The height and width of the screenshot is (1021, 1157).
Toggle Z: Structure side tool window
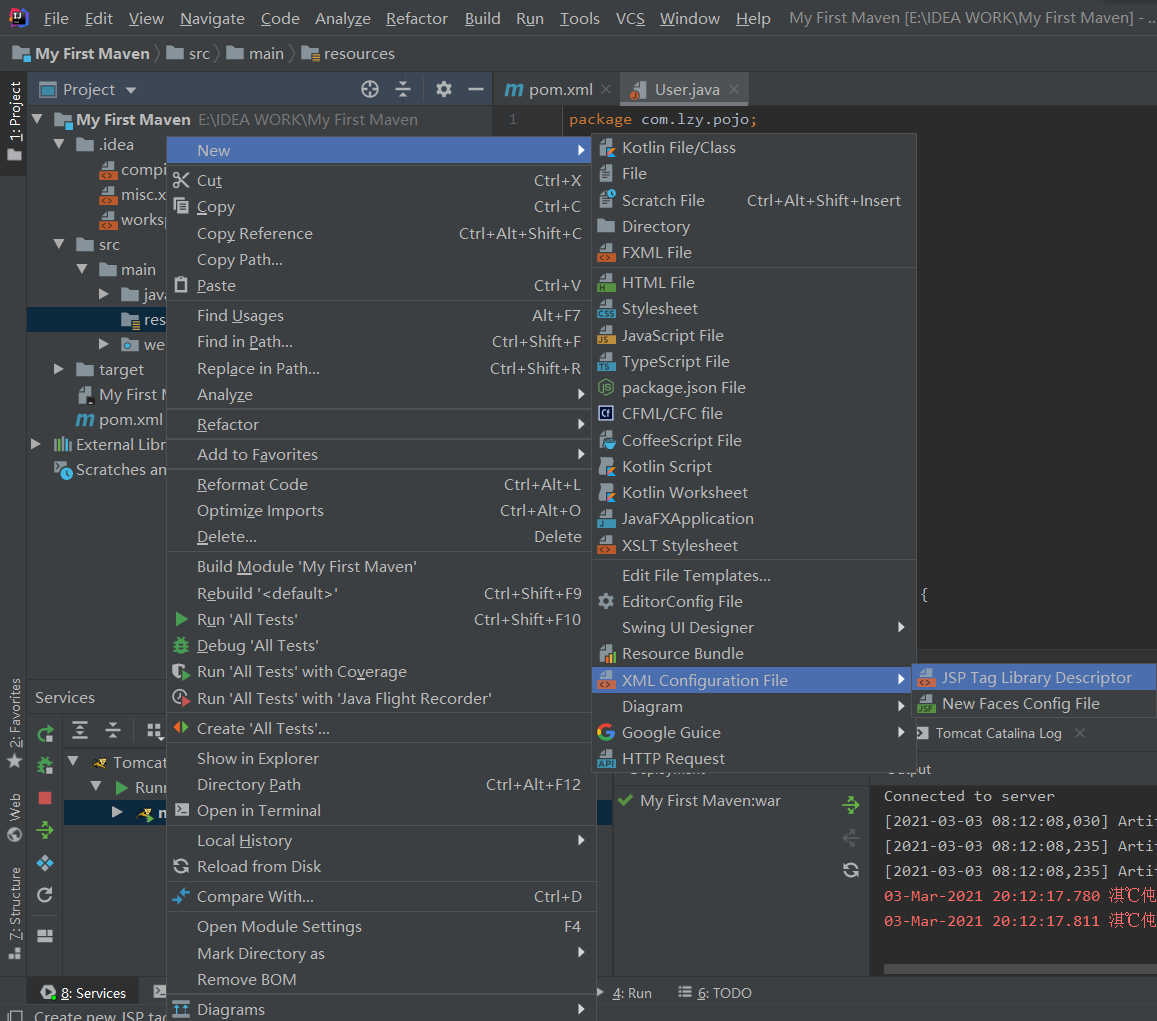coord(14,913)
